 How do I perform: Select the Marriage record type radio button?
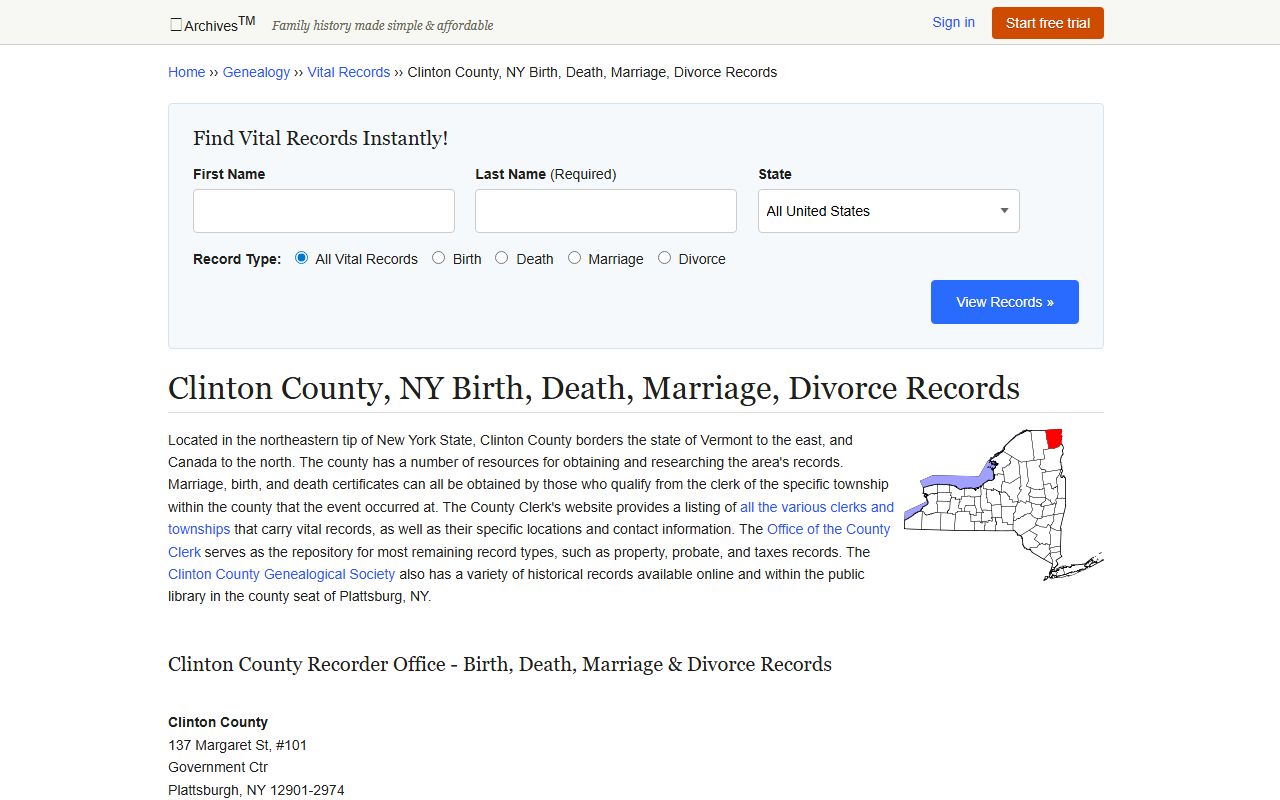(574, 258)
